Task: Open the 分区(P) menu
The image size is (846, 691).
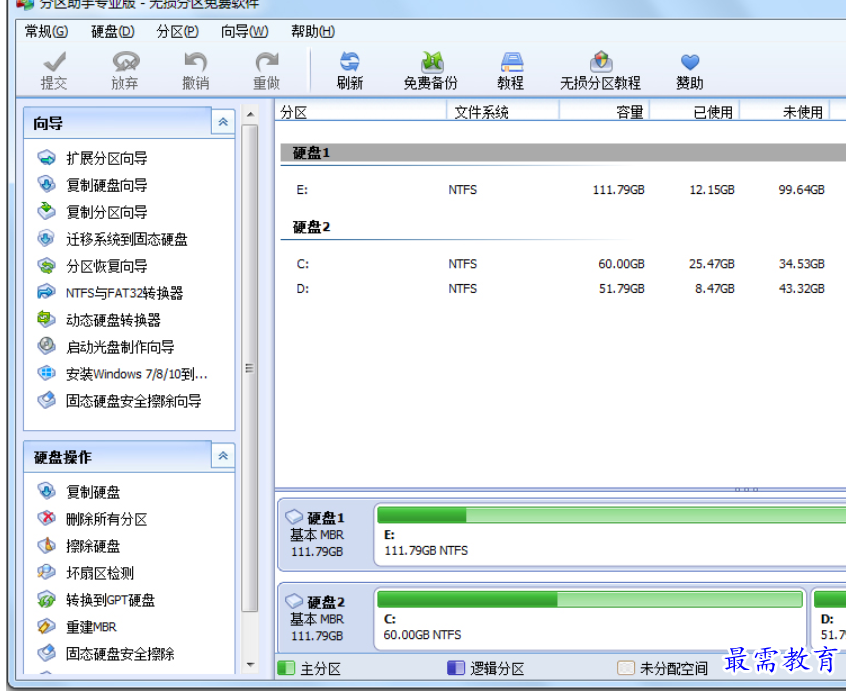Action: click(x=178, y=31)
